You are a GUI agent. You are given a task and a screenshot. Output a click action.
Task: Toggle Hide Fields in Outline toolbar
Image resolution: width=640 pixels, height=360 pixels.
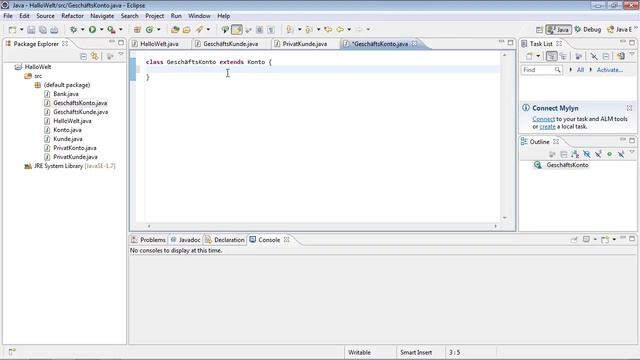point(587,154)
